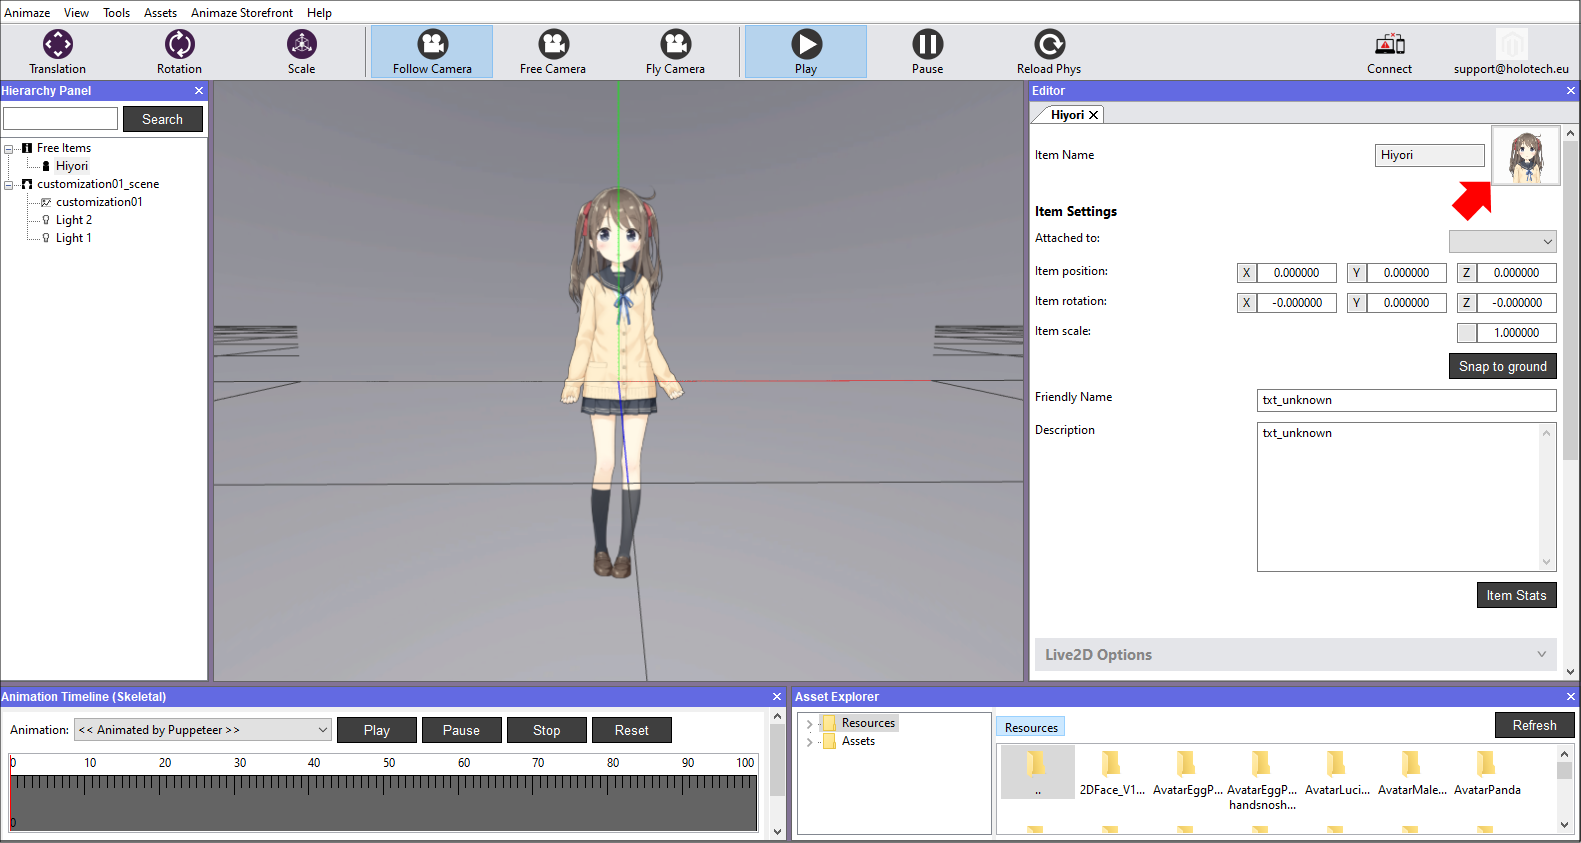Click the Item Name field
Screen dimensions: 1581x843
[1429, 155]
